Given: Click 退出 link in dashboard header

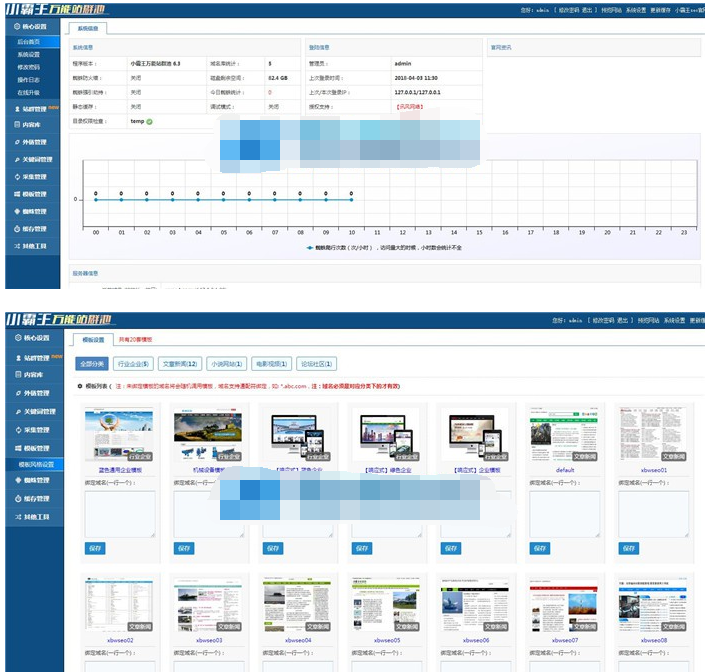Looking at the screenshot, I should (587, 10).
